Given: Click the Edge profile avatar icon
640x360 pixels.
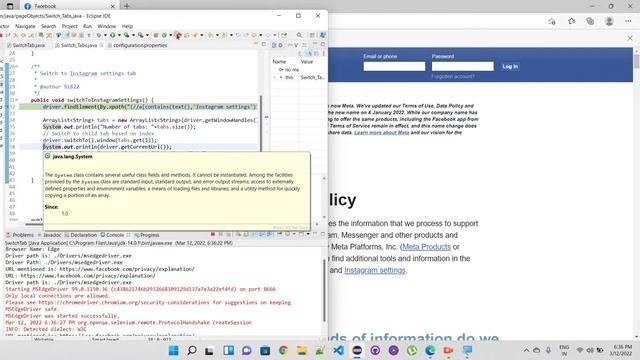Looking at the screenshot, I should (609, 21).
